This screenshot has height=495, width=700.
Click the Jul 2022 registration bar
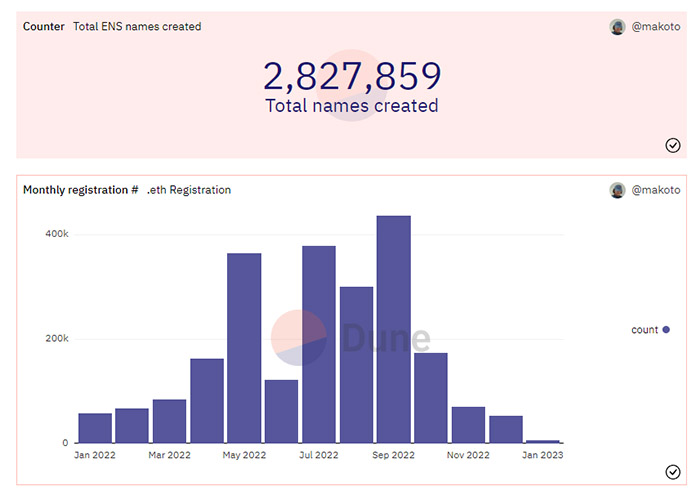tap(319, 345)
